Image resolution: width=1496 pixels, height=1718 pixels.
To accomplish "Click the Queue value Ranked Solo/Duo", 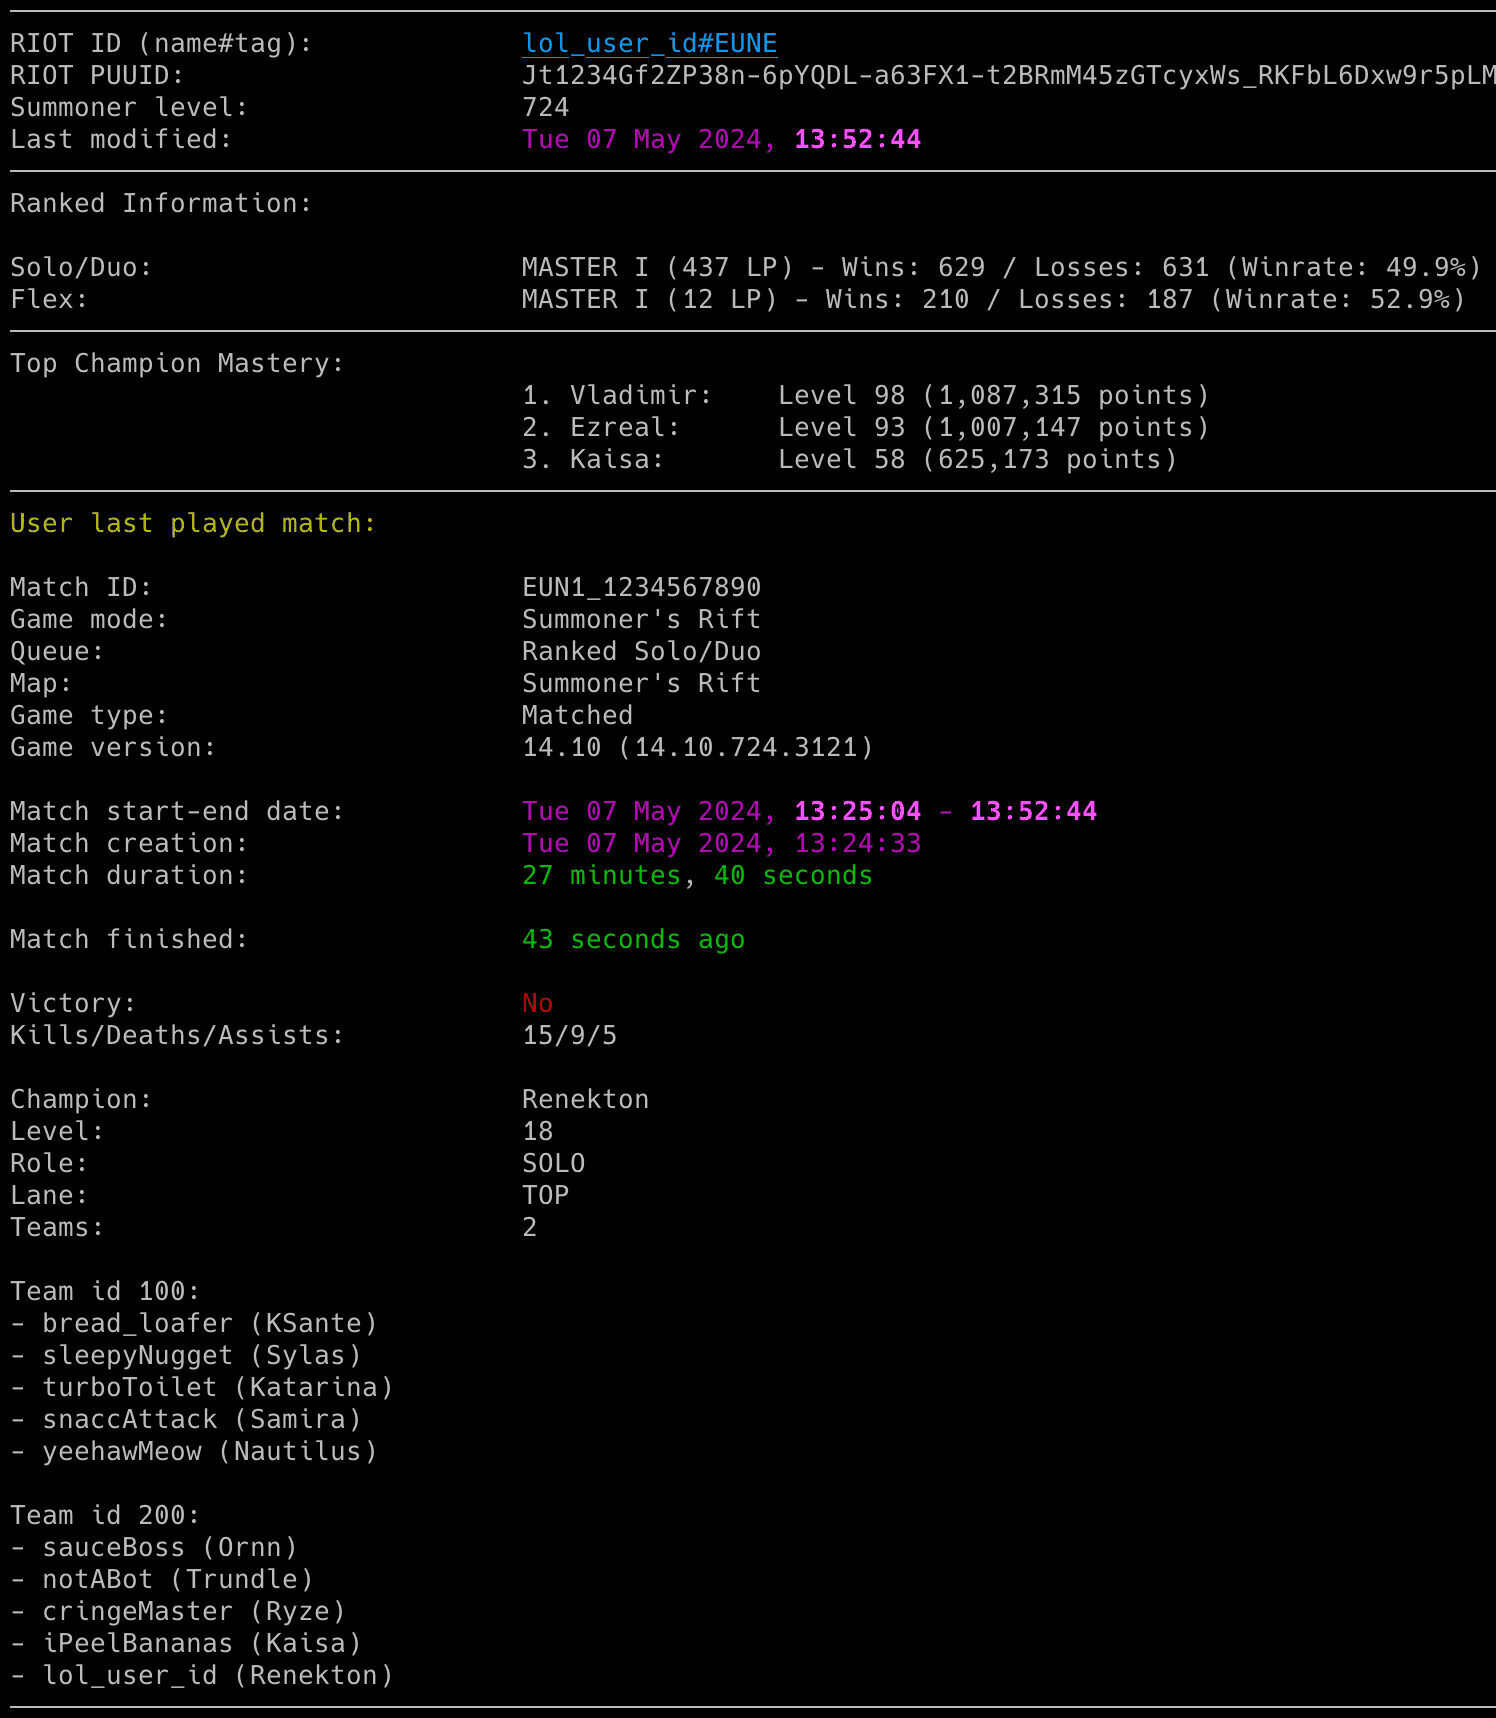I will pyautogui.click(x=641, y=652).
